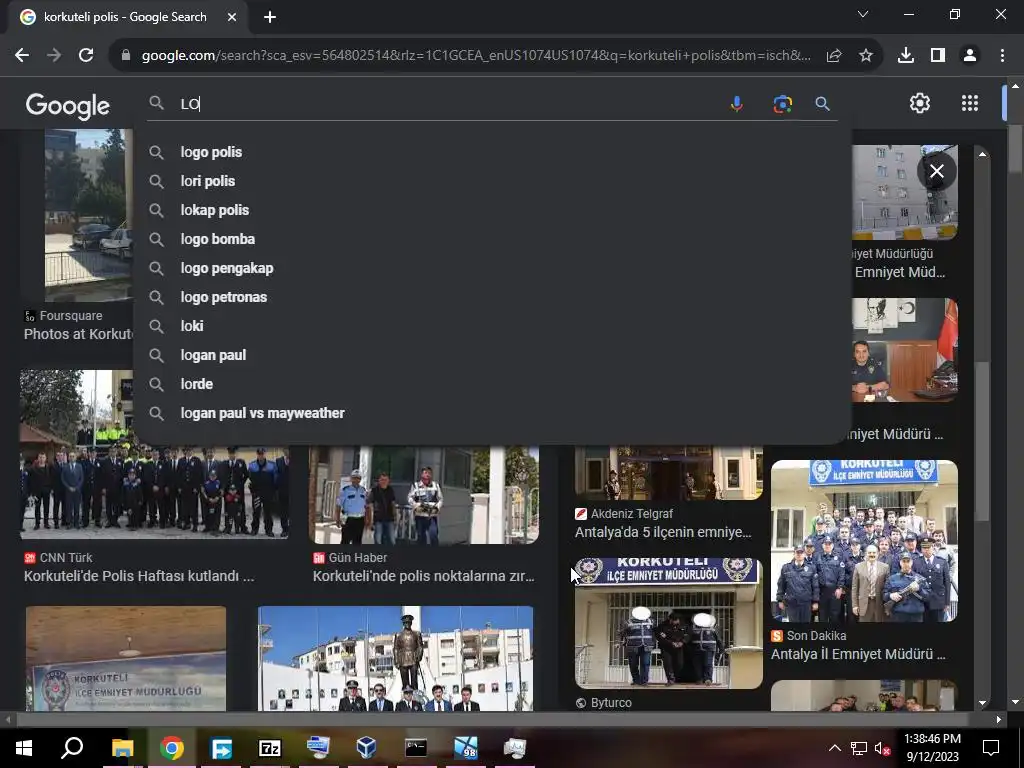Choose suggestion "lokap polis"
Screen dimensions: 1024x768
[492, 210]
